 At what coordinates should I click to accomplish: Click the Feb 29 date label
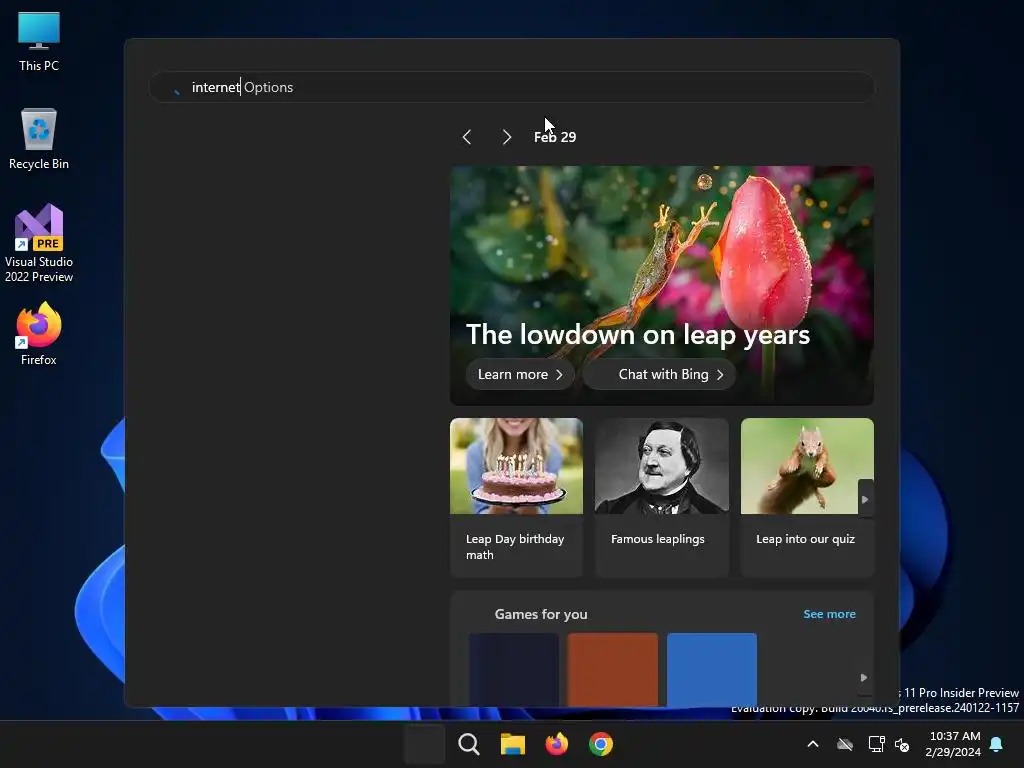555,137
